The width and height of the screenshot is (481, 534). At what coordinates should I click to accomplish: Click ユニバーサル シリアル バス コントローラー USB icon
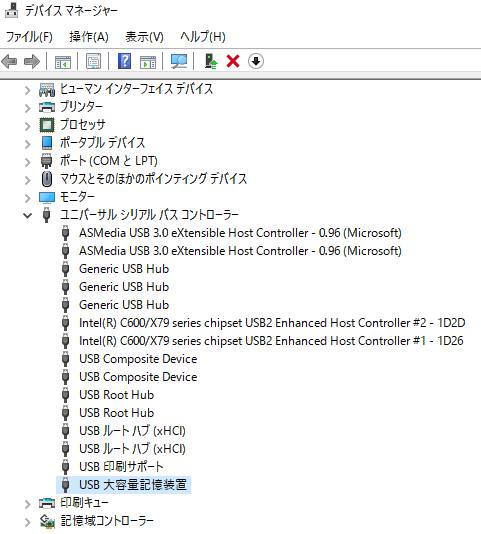[x=47, y=215]
